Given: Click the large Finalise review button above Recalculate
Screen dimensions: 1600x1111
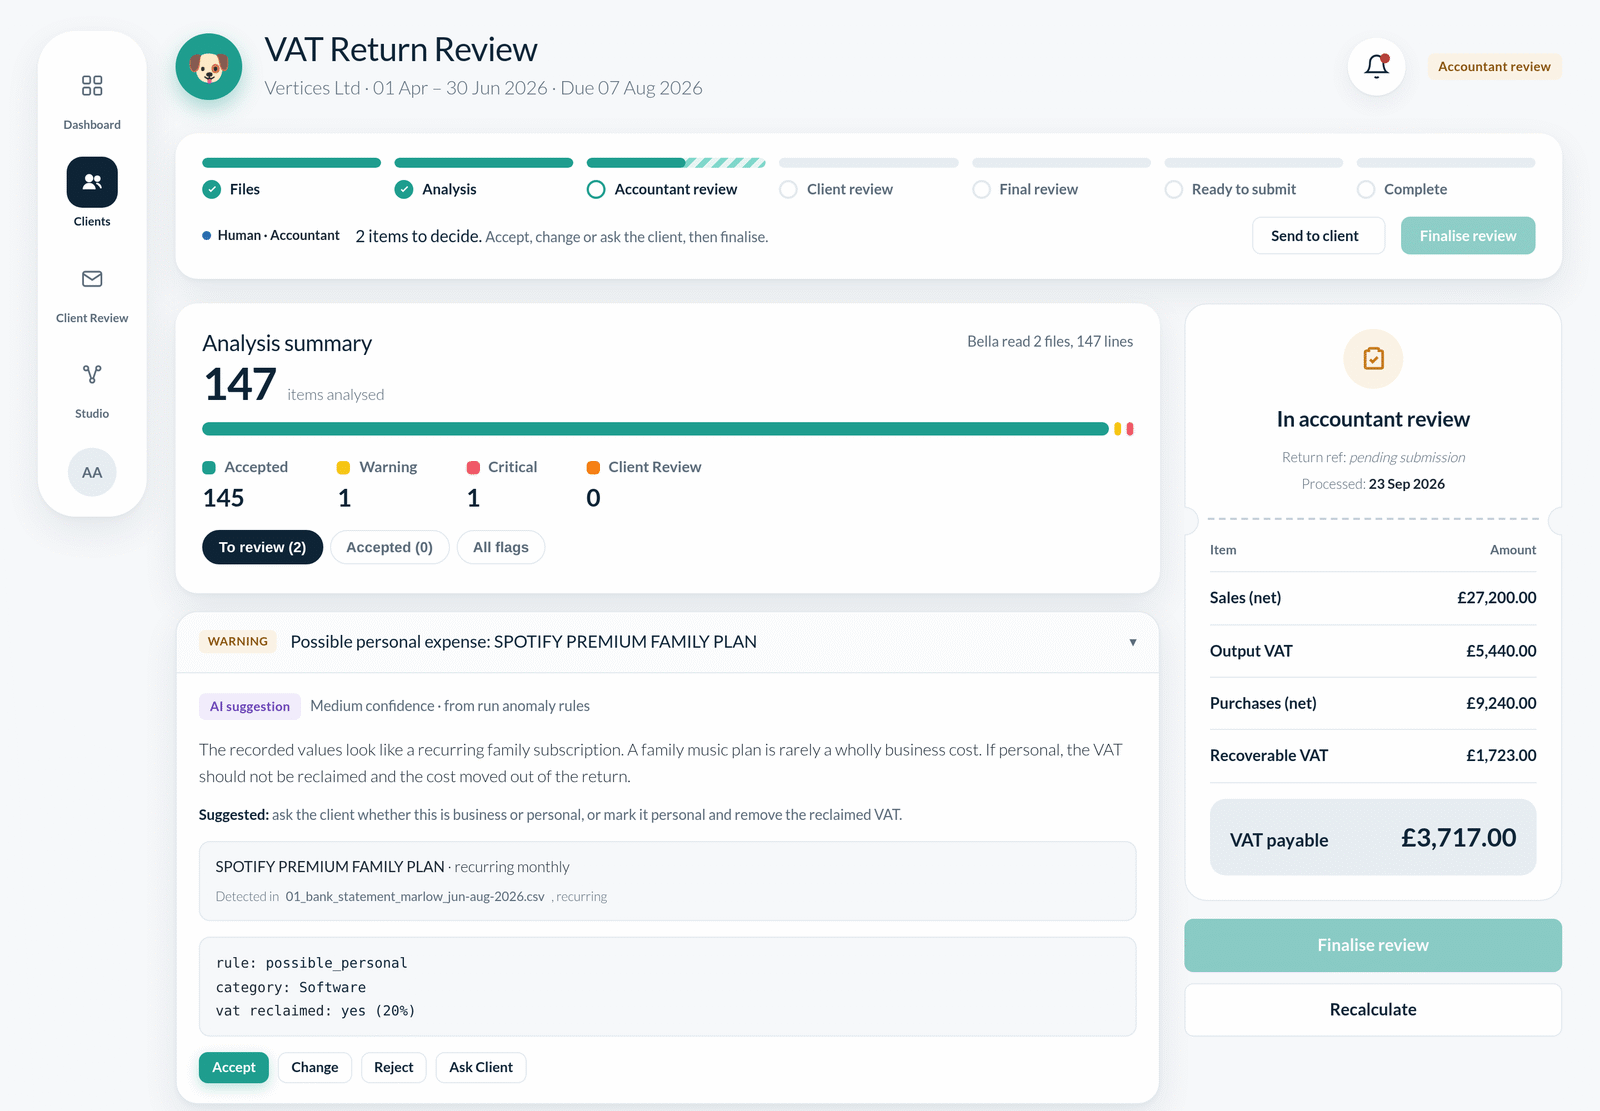Looking at the screenshot, I should pos(1373,945).
